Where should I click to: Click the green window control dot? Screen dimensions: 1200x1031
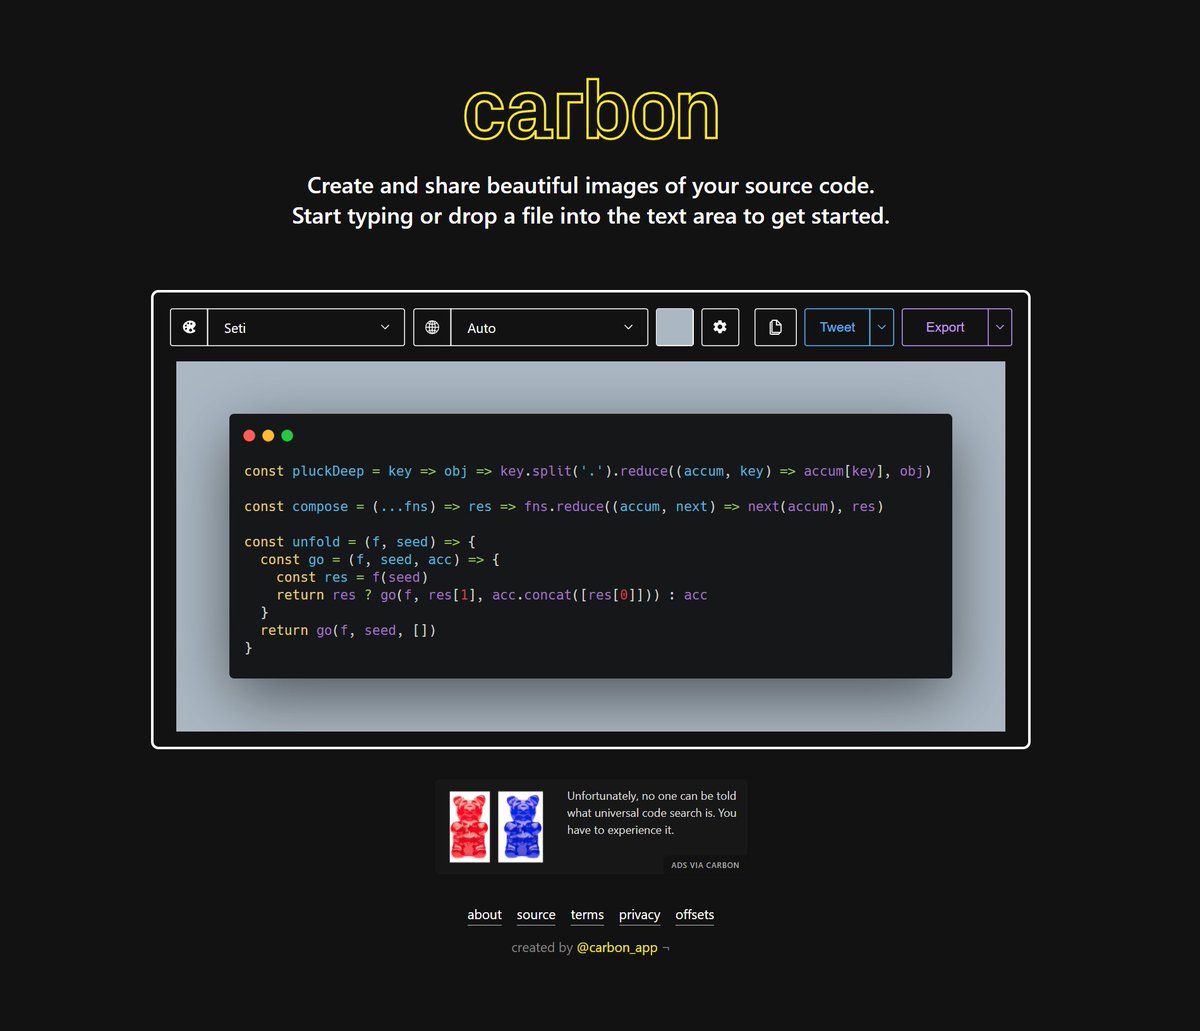[287, 436]
